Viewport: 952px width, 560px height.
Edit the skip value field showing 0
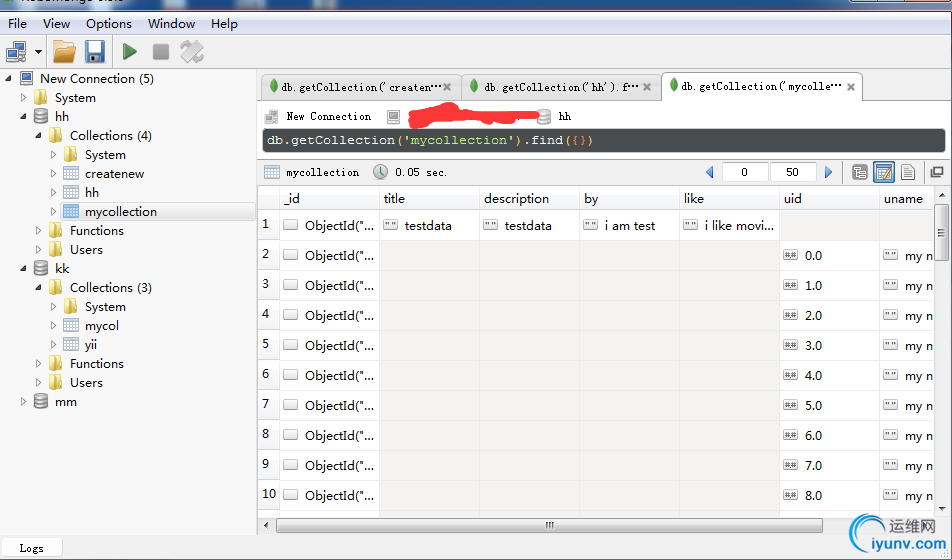pyautogui.click(x=745, y=172)
